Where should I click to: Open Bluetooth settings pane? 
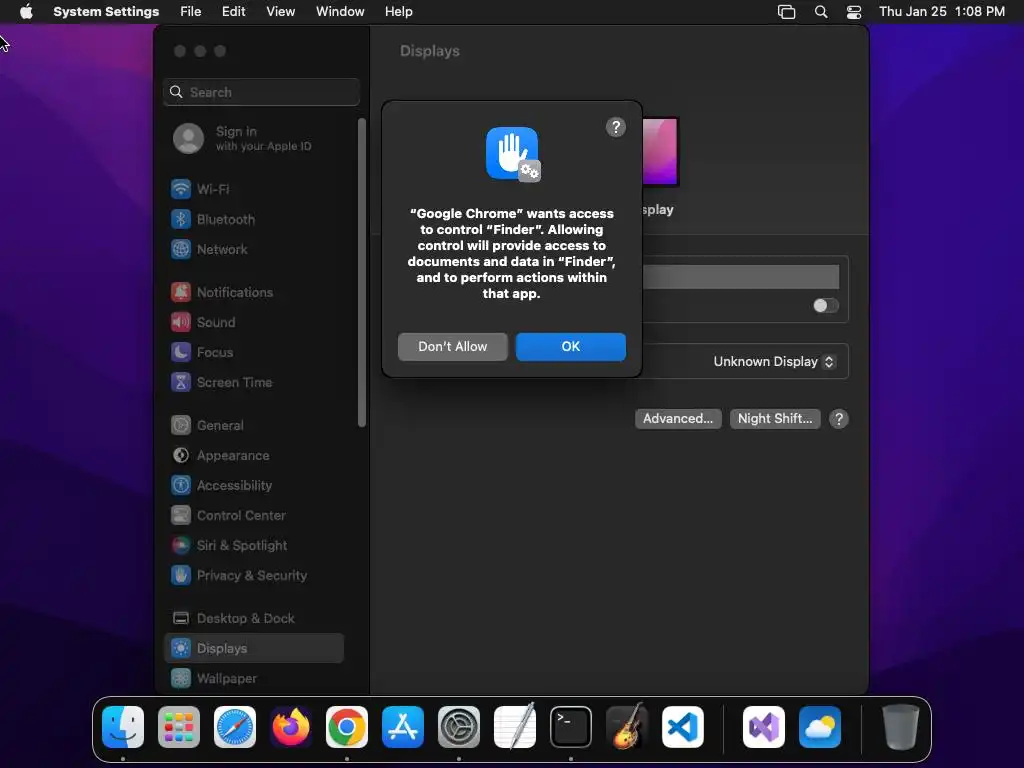(253, 219)
